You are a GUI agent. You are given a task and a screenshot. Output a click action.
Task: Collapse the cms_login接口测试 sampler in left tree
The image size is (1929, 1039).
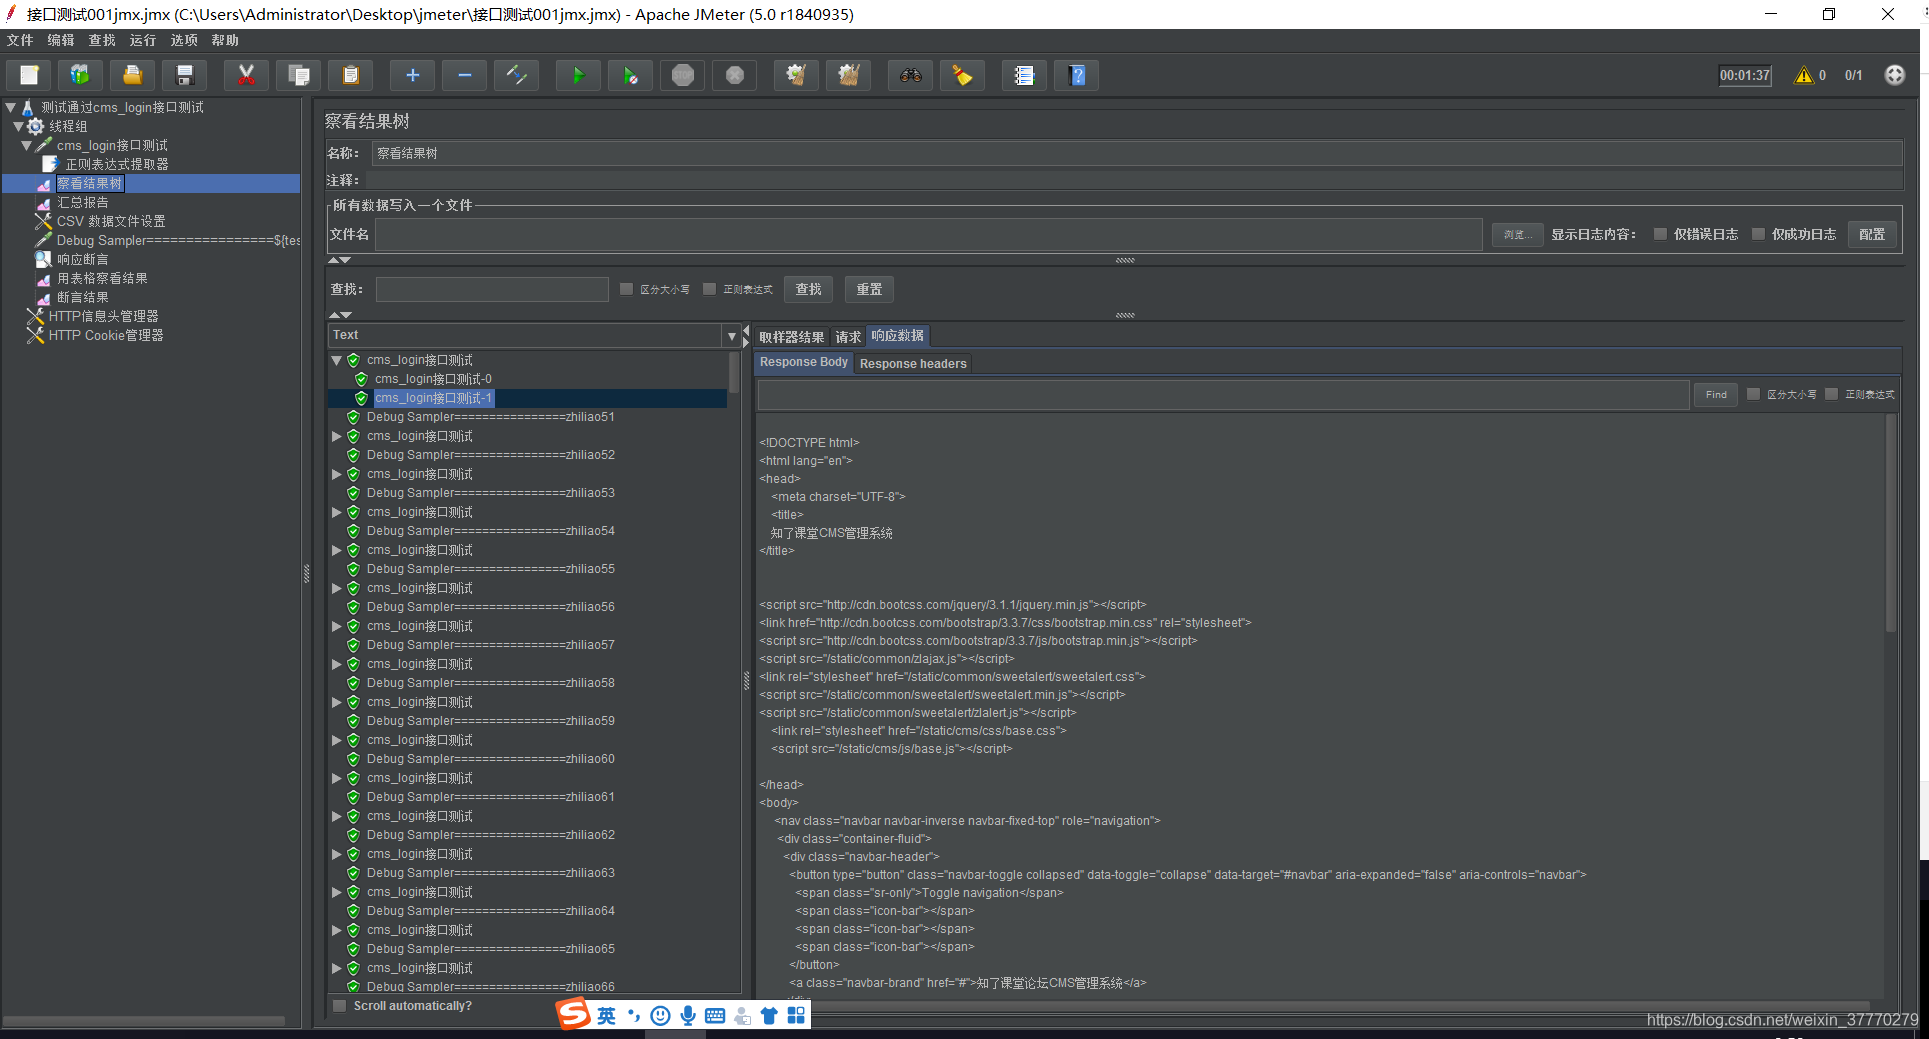(x=26, y=145)
